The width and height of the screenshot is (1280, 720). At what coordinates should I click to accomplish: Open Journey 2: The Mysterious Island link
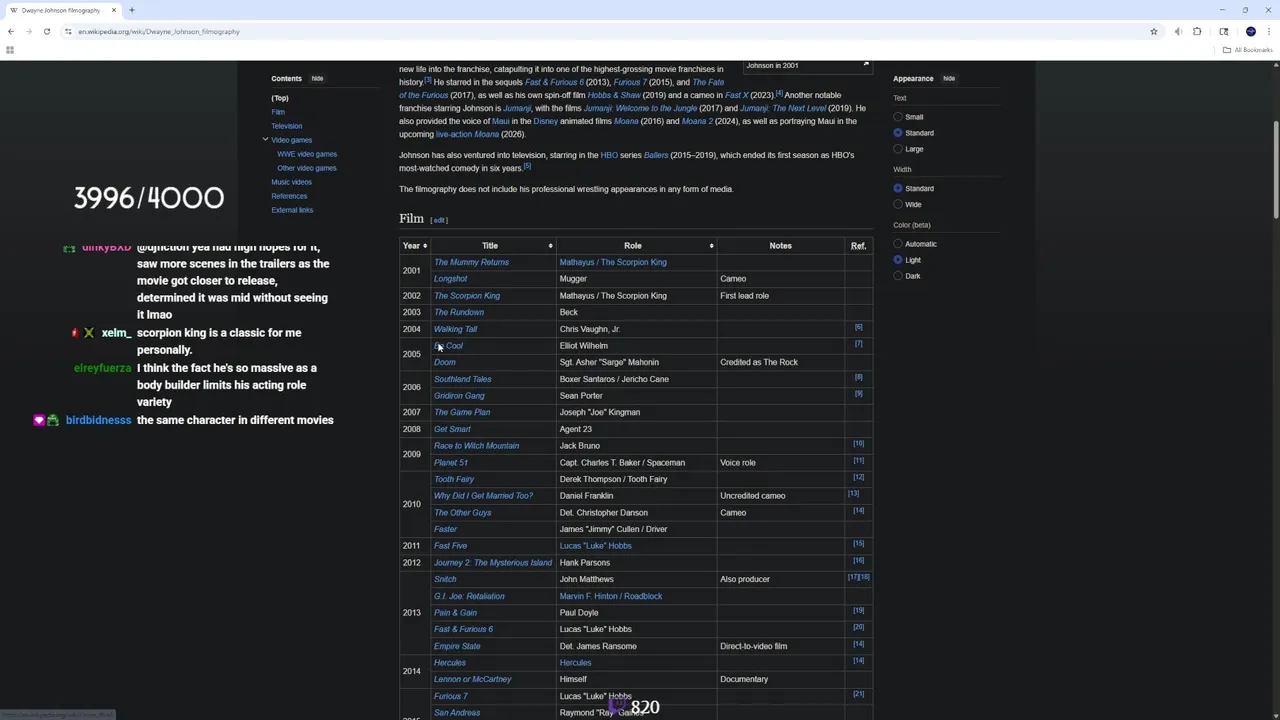coord(493,563)
